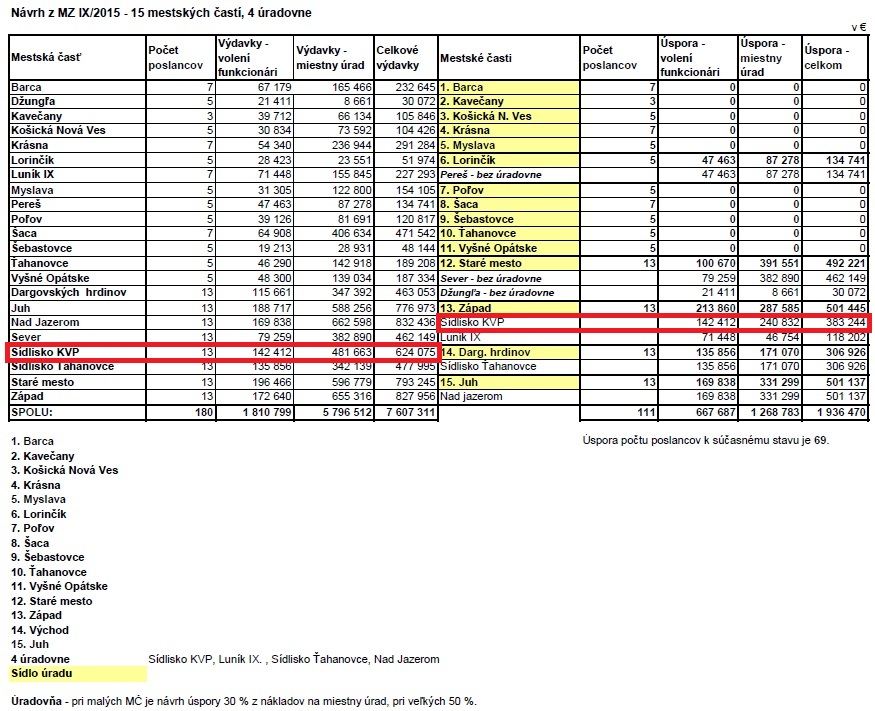This screenshot has height=711, width=875.
Task: Select the currency note 'v €'
Action: (x=858, y=27)
